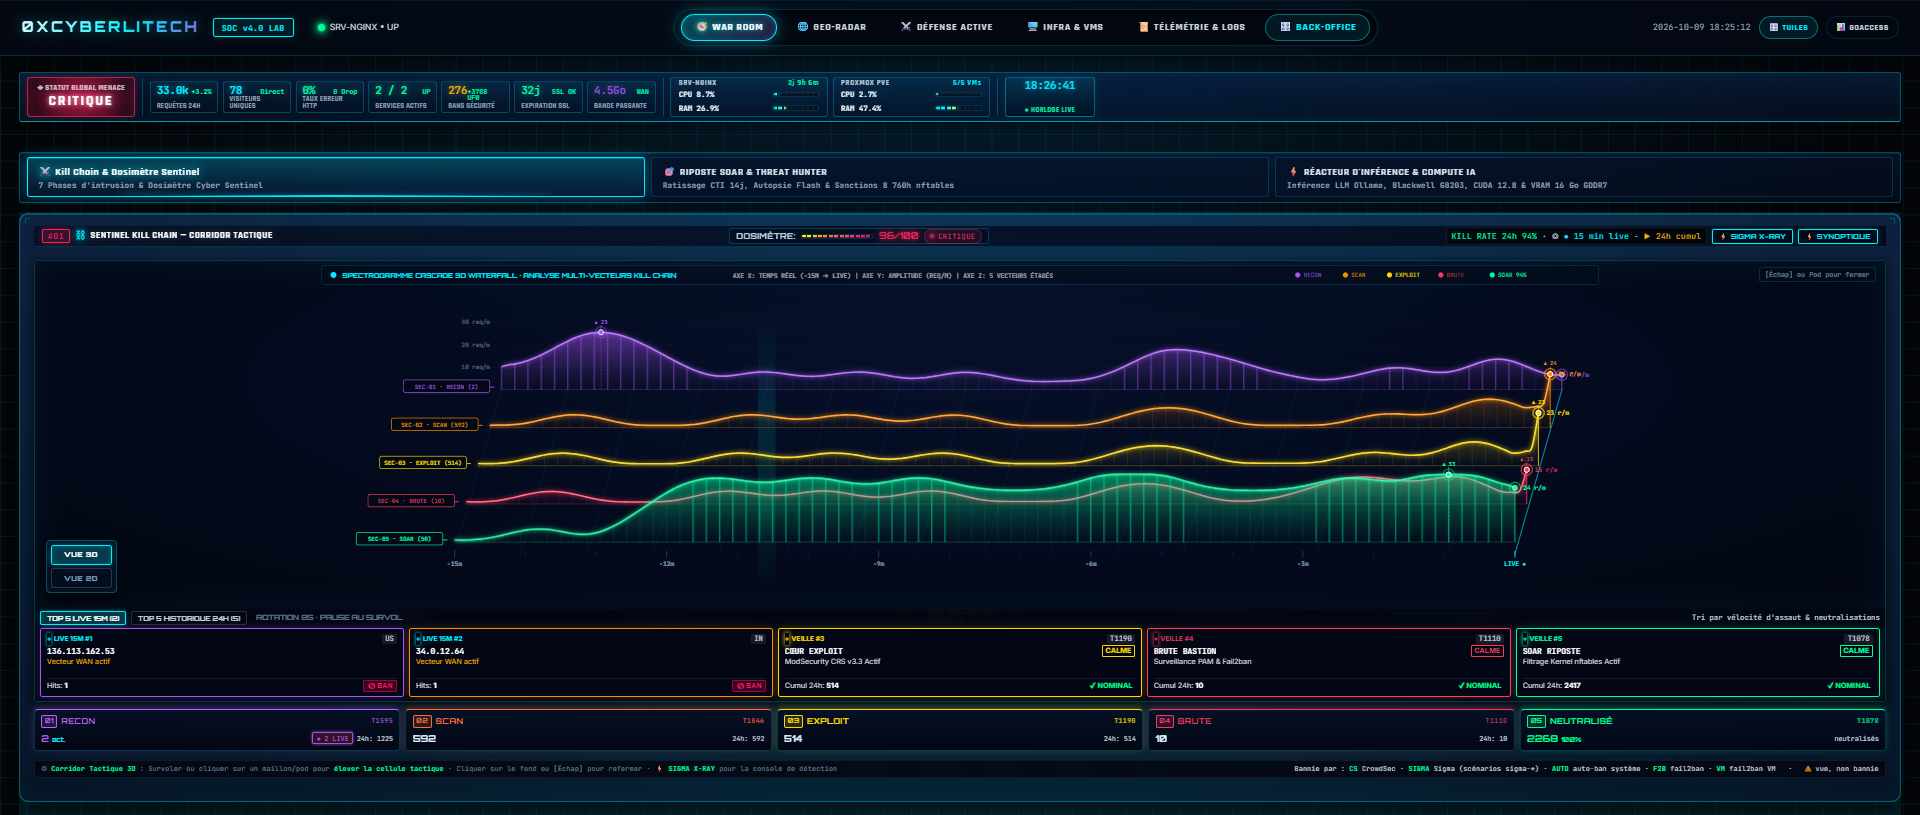Select the Kill Chain & Dosimètre Sentinel panel
Screen dimensions: 1920x815
336,177
